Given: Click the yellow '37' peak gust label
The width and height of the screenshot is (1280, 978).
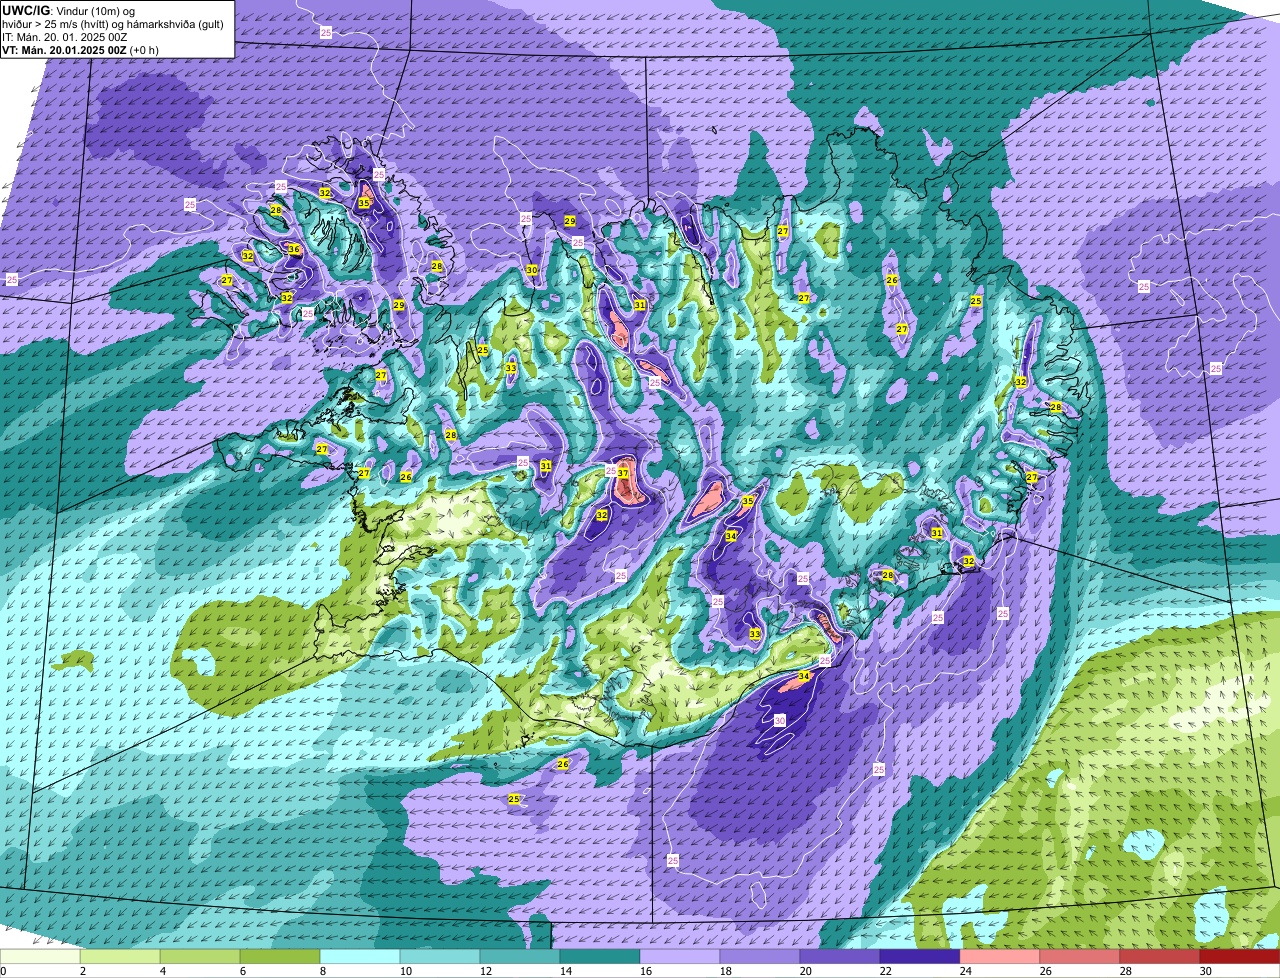Looking at the screenshot, I should (x=623, y=473).
